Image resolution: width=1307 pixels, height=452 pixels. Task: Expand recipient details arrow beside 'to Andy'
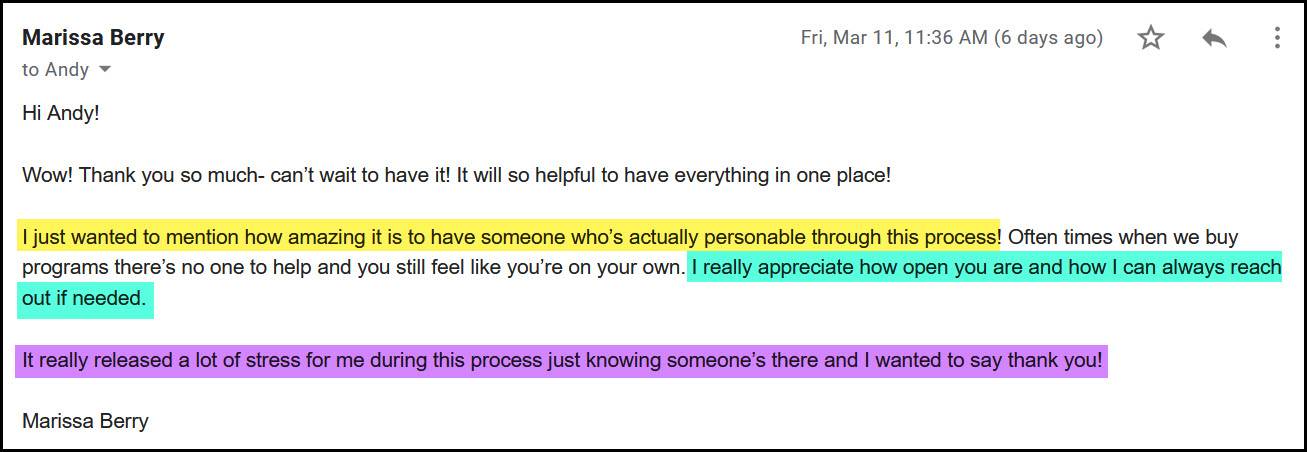point(105,70)
